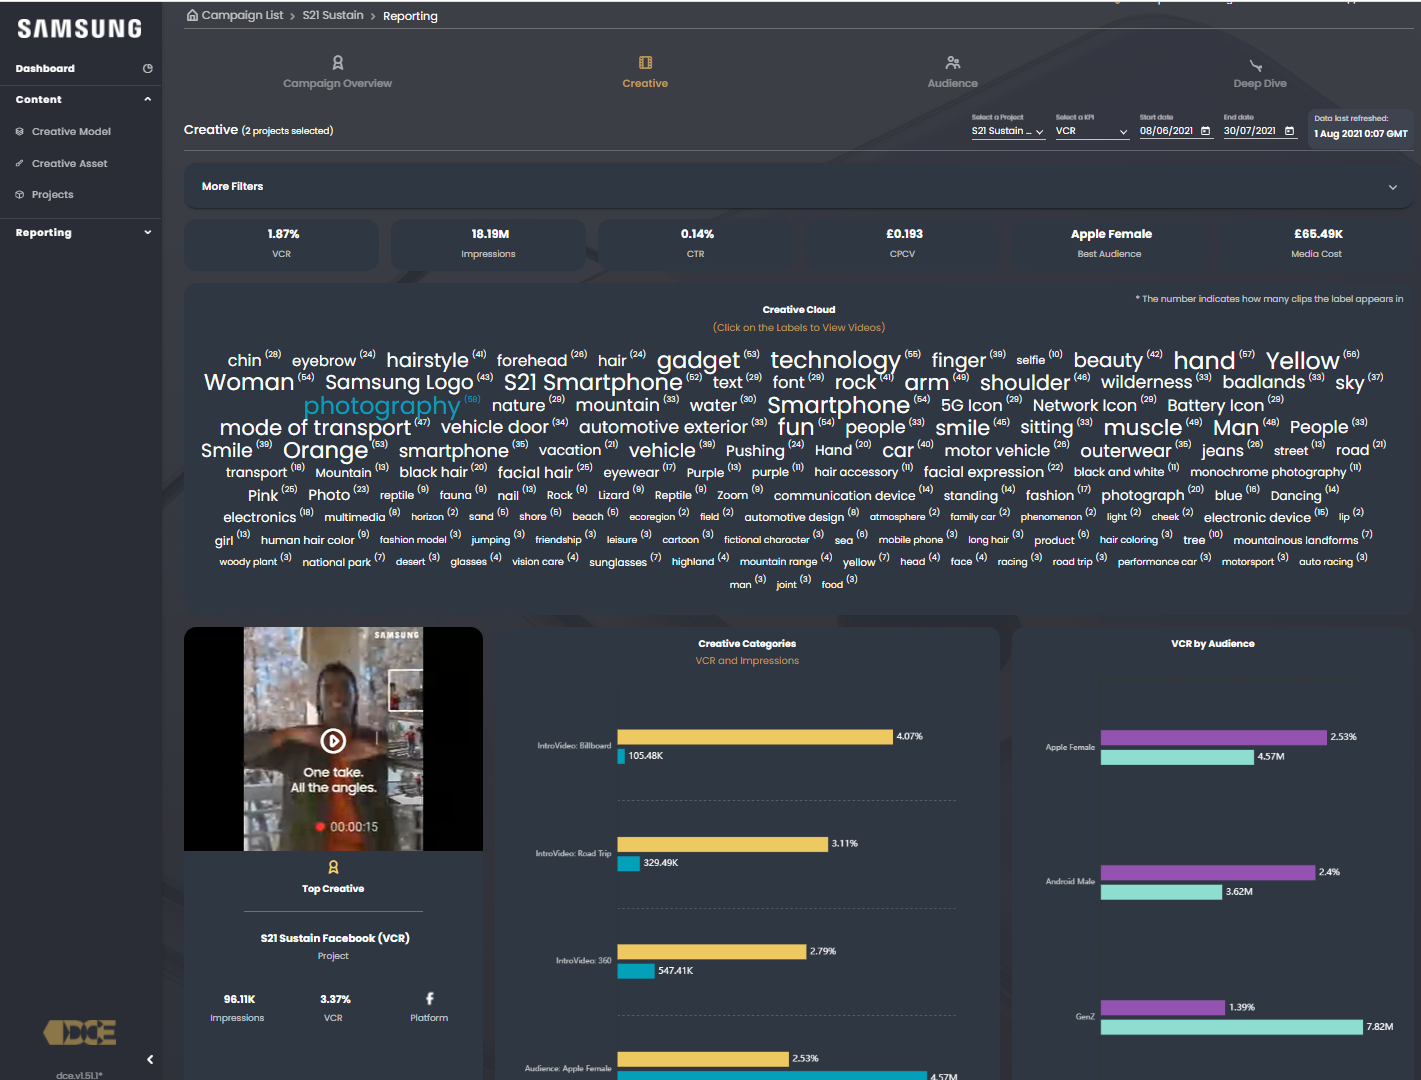Click the 'mode of transport' cloud label

(315, 427)
